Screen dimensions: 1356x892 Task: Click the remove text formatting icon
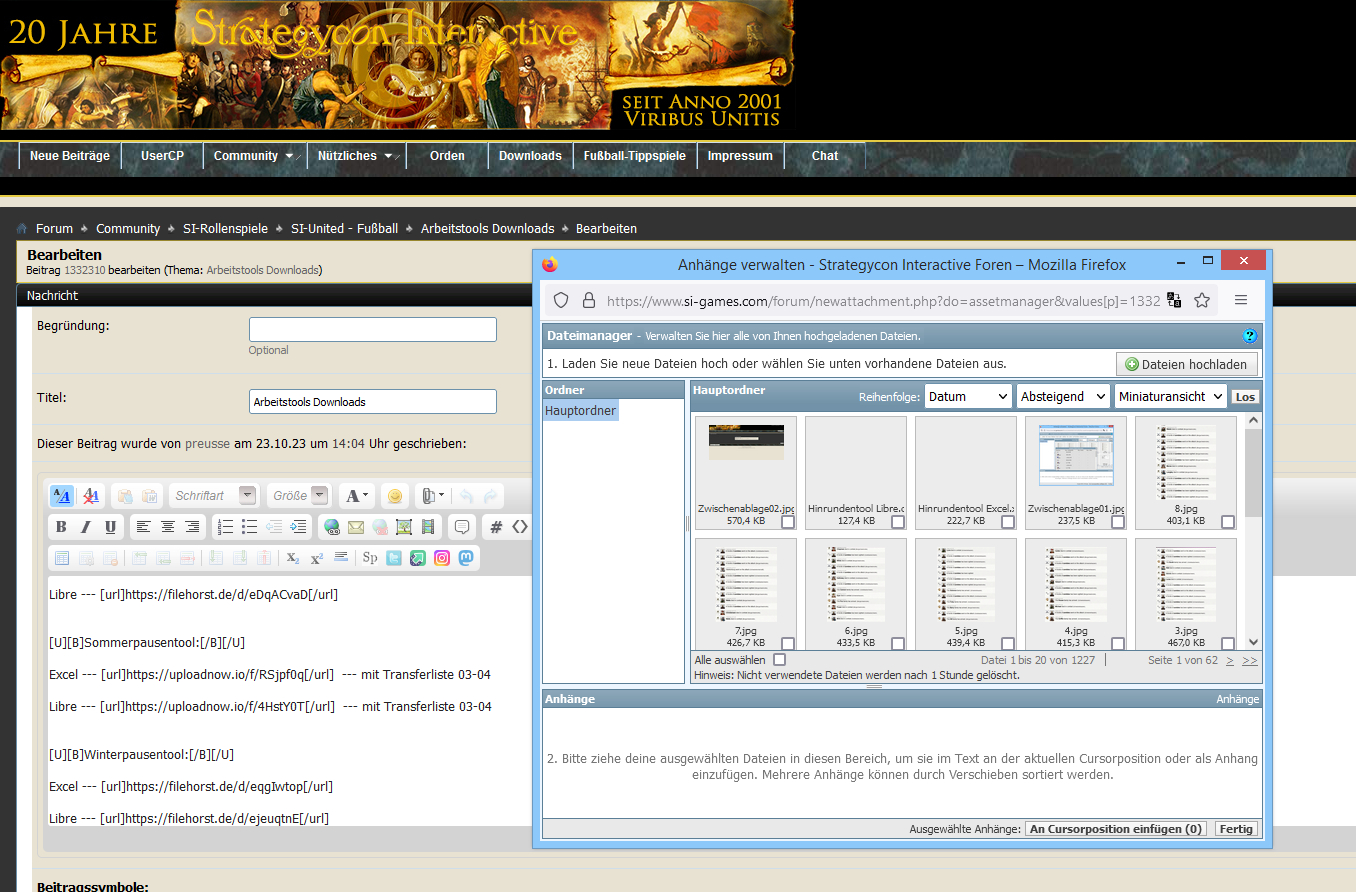[x=91, y=496]
